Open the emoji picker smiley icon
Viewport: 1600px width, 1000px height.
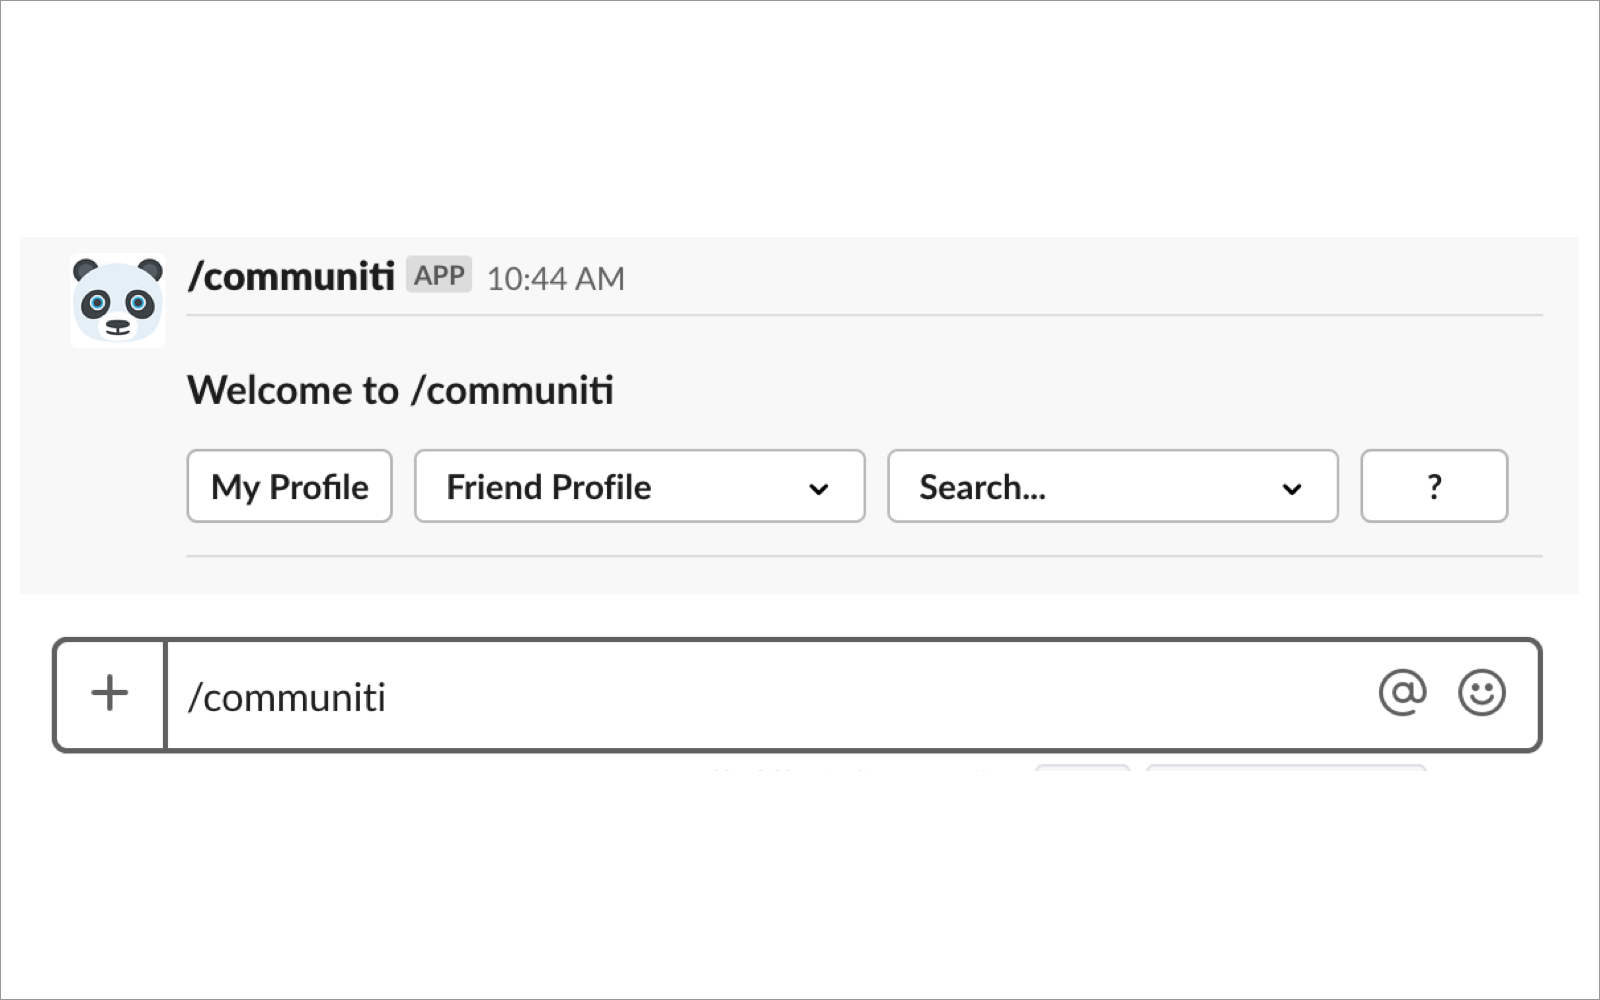tap(1481, 693)
